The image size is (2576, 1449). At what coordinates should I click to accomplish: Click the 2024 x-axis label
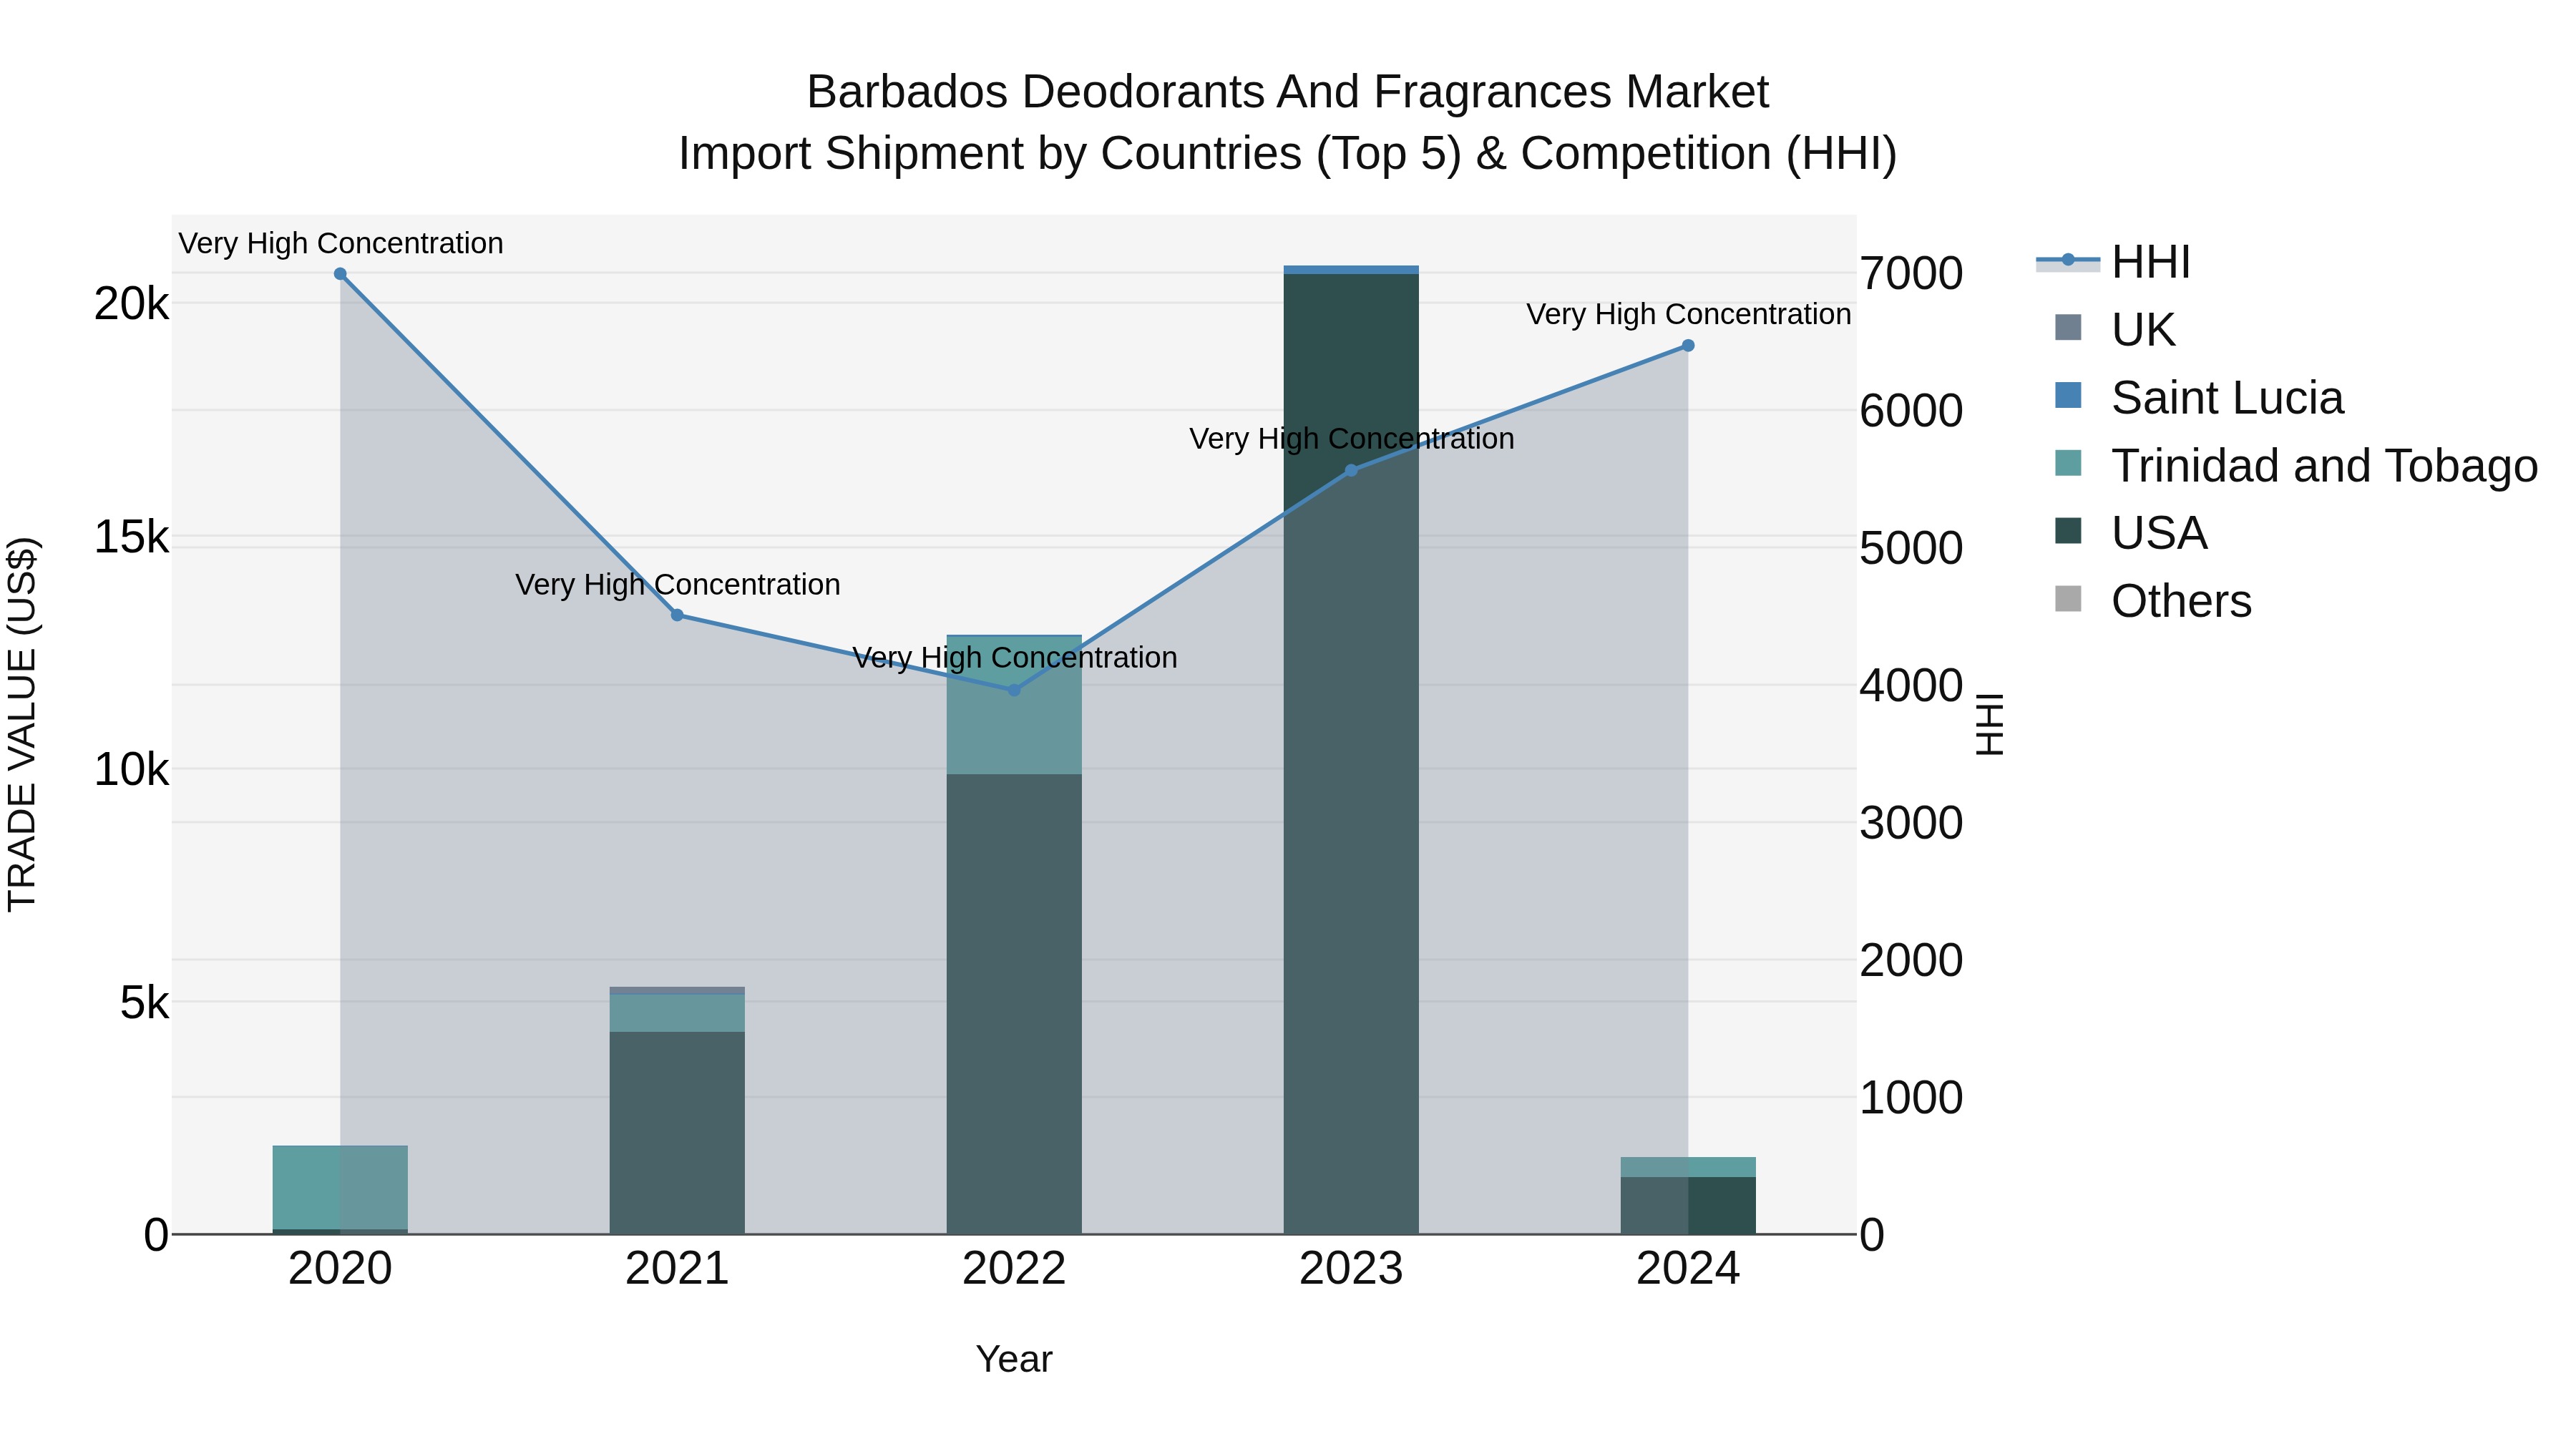pos(1688,1269)
